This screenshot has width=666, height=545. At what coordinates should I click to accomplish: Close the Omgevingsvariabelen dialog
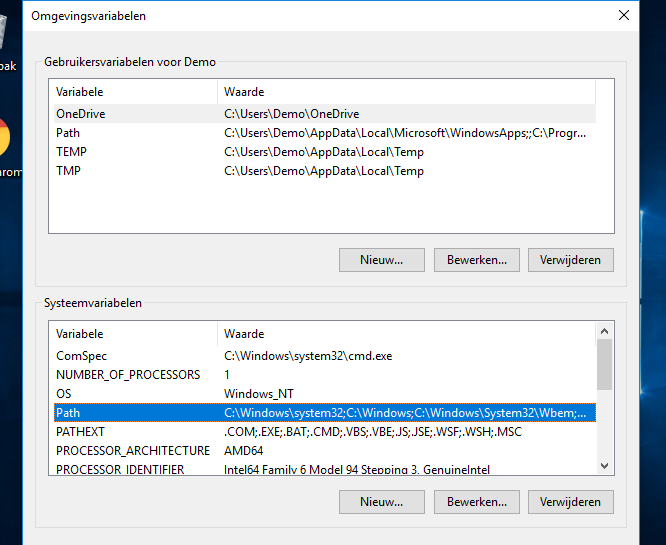pos(624,15)
